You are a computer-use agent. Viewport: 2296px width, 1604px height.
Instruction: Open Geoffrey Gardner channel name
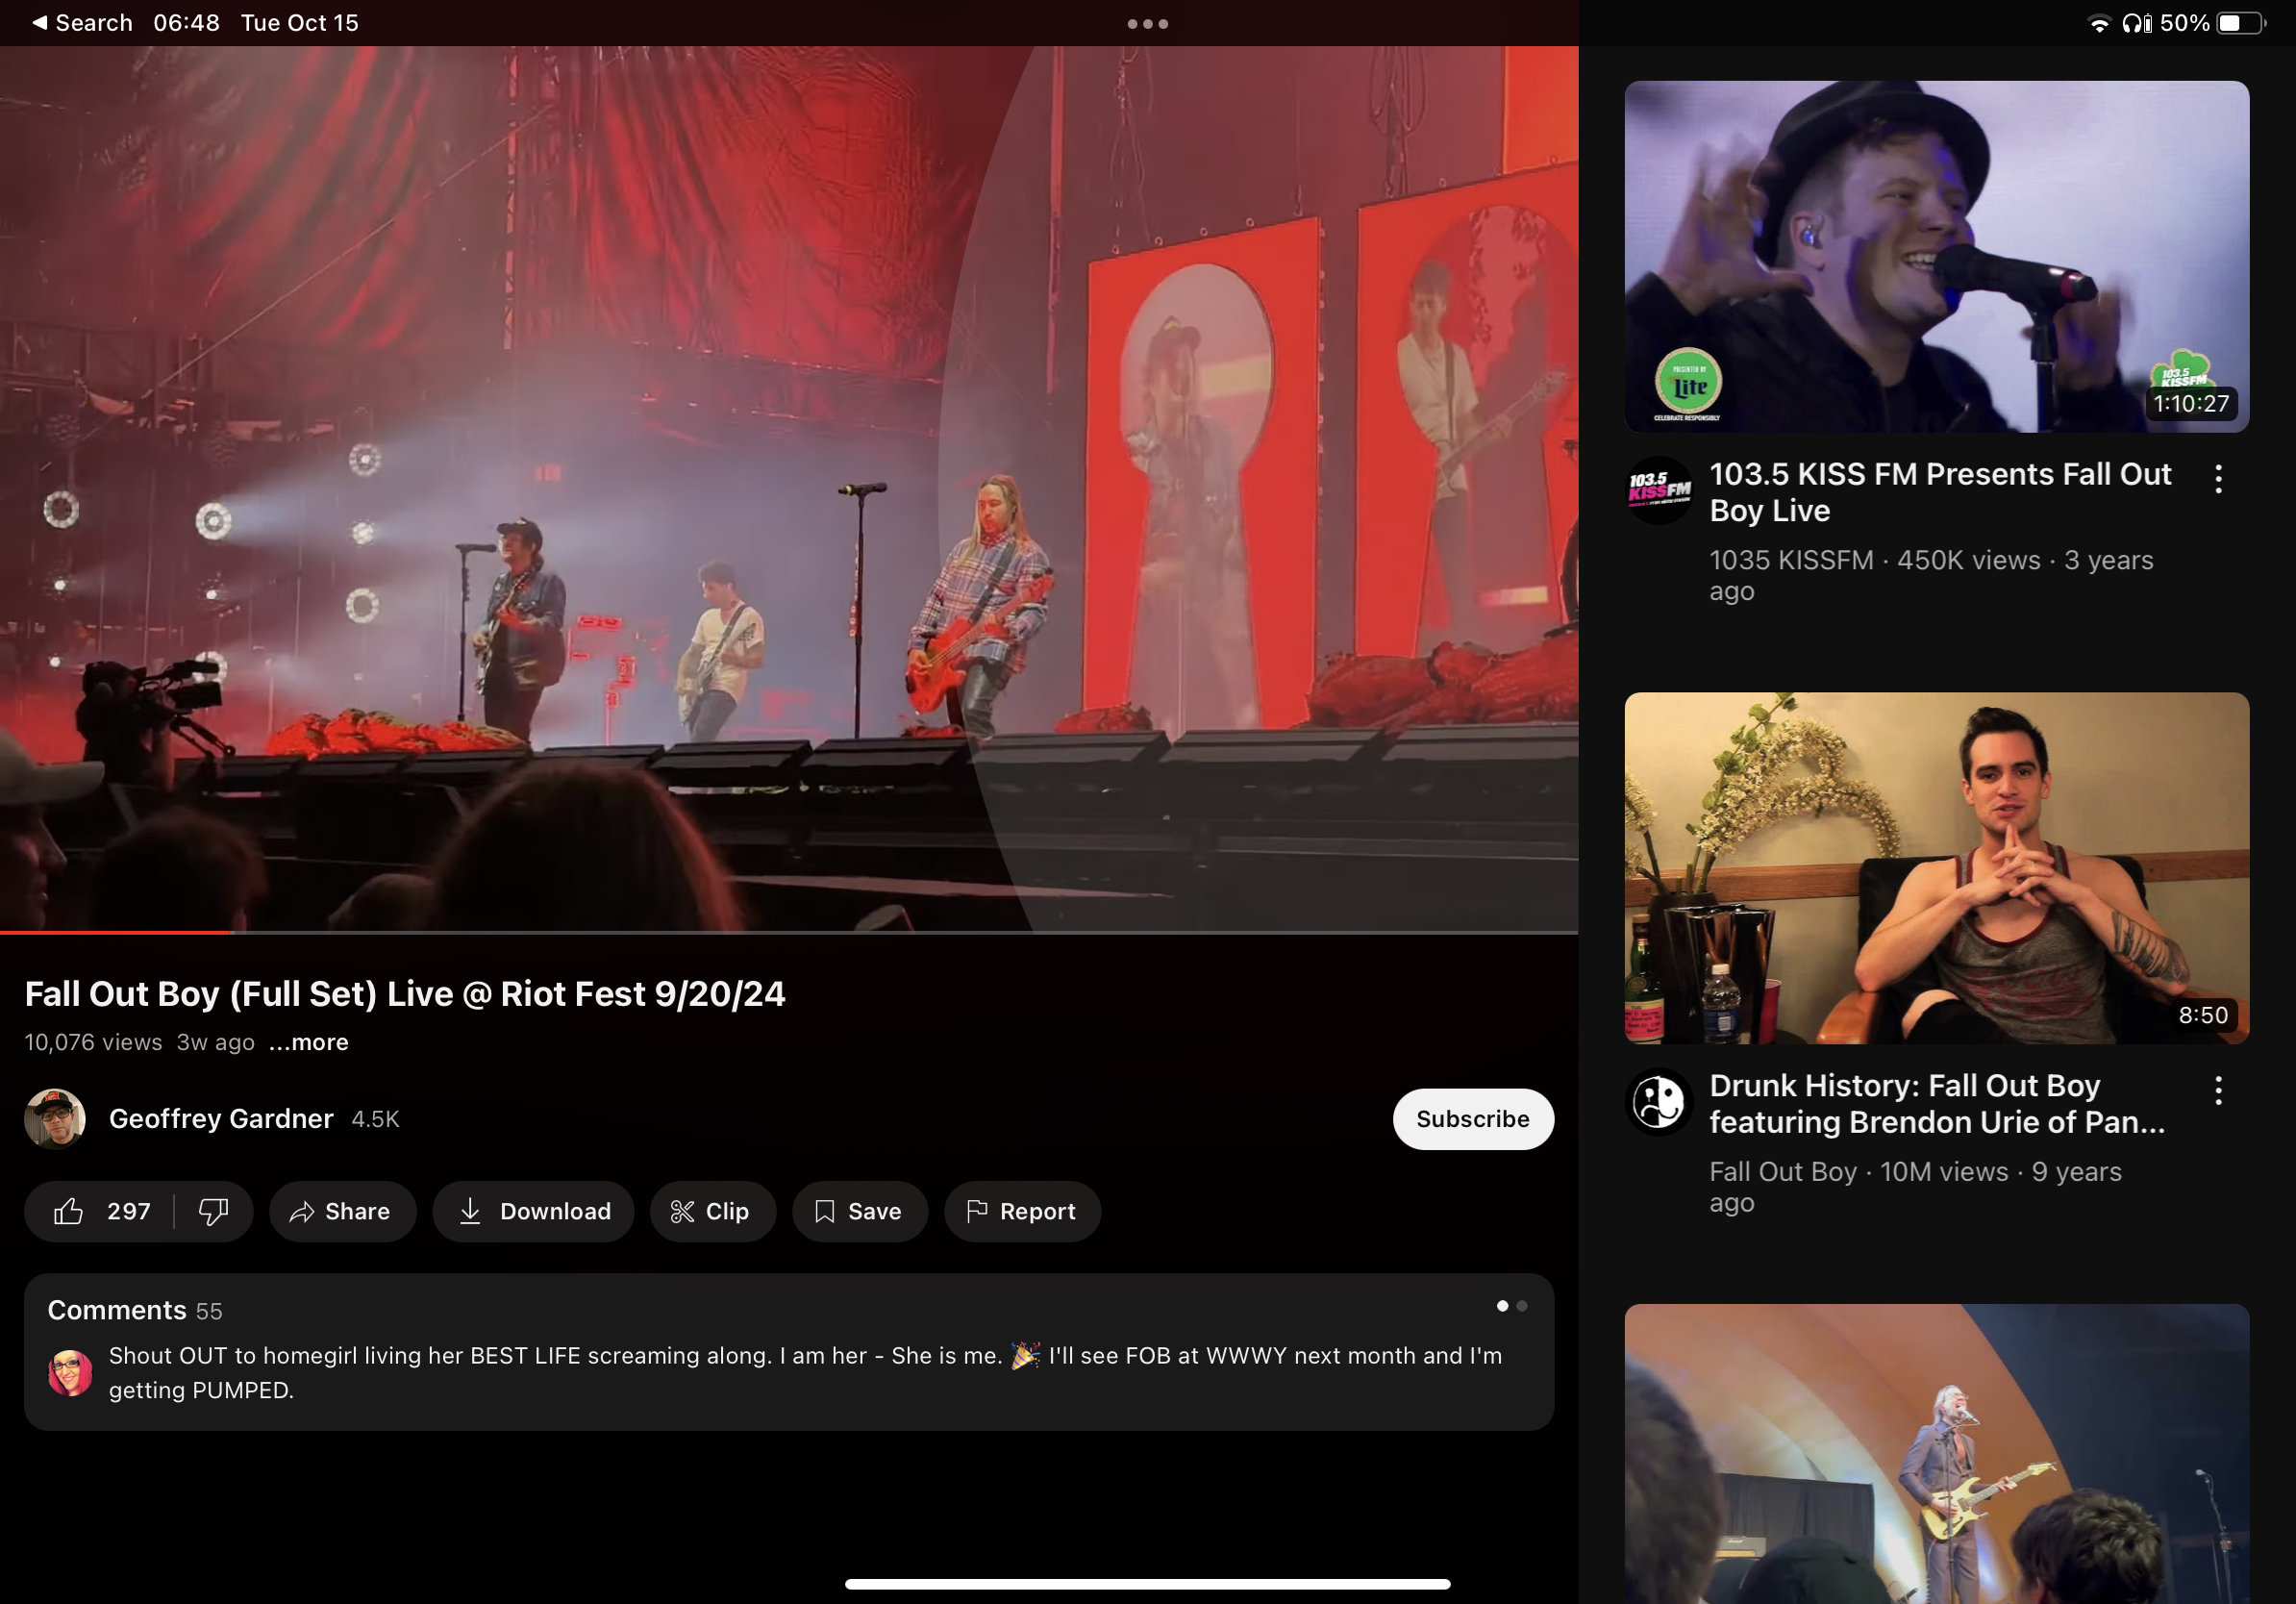[x=221, y=1119]
